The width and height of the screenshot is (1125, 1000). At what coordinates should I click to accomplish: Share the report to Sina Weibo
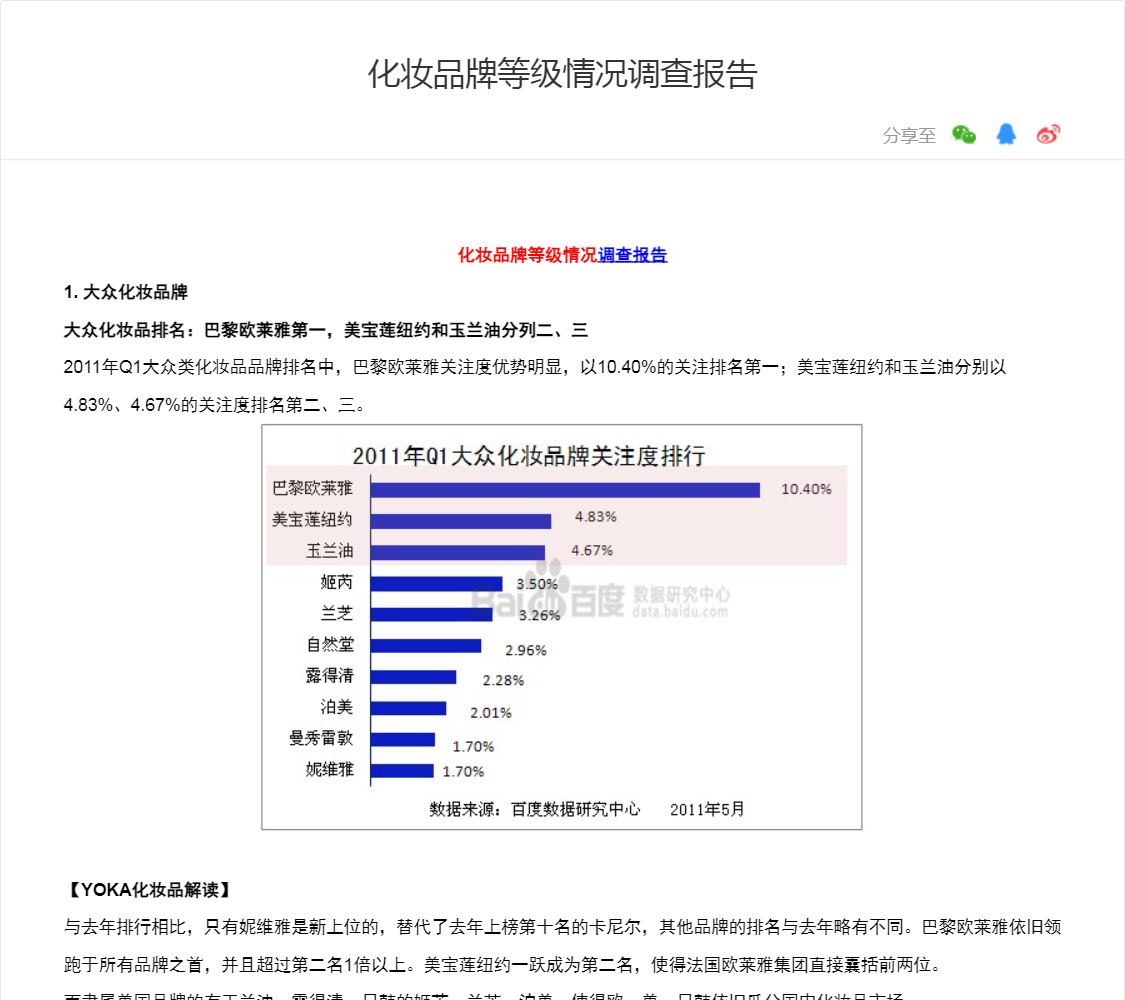(x=1048, y=134)
